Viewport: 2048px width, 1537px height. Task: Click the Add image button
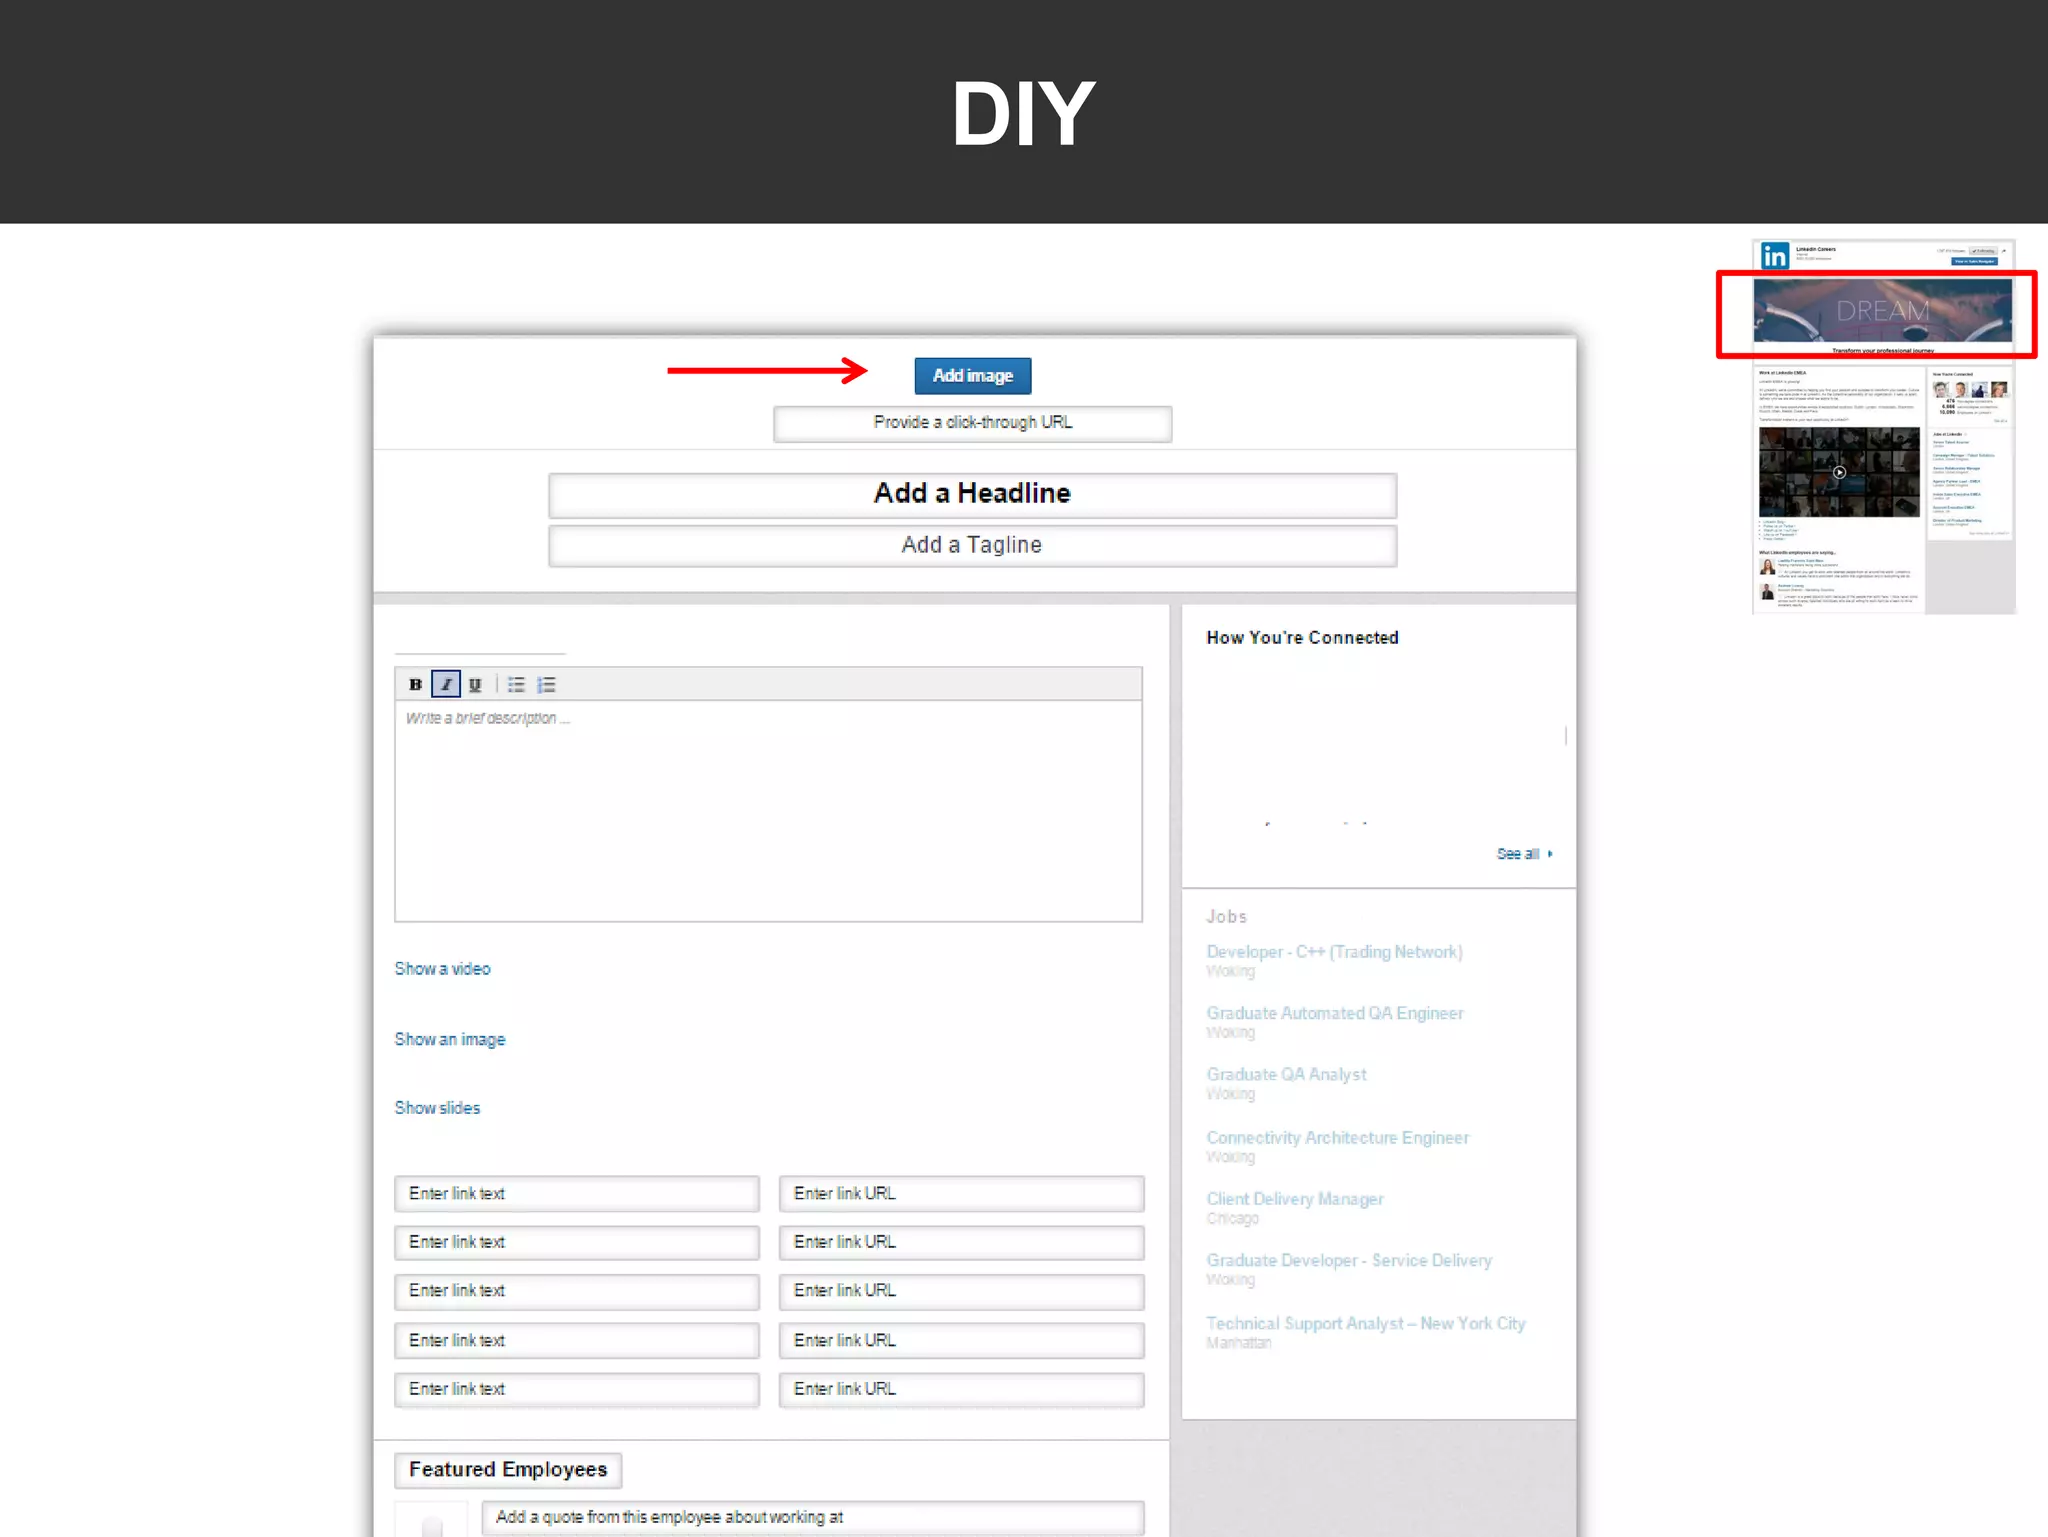pyautogui.click(x=972, y=376)
